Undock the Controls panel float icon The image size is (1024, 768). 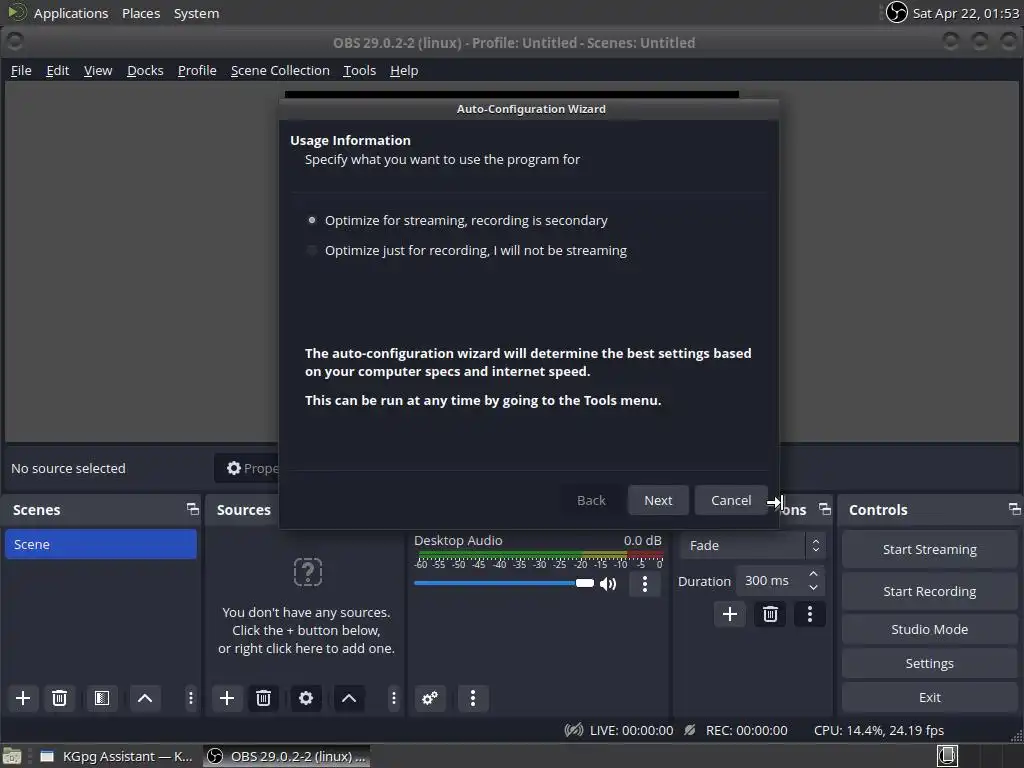click(1014, 509)
